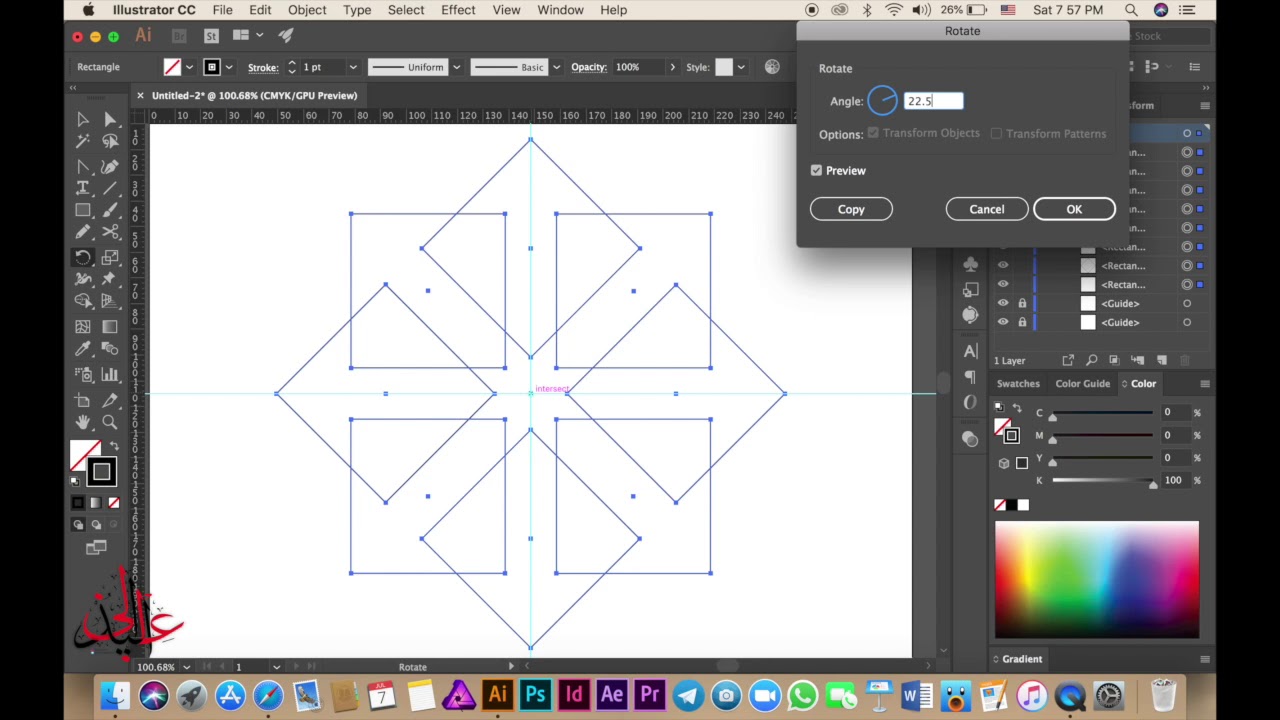This screenshot has height=720, width=1280.
Task: Click the None color swatch in Color panel
Action: [x=1000, y=505]
